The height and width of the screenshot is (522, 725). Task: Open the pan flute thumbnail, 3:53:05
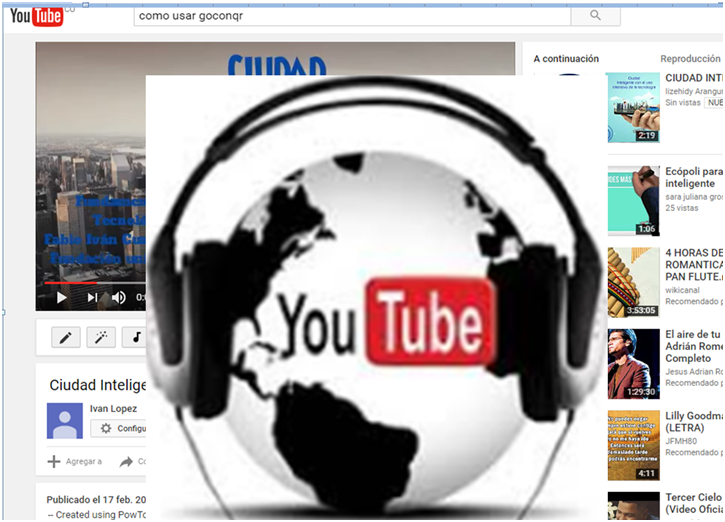coord(633,282)
